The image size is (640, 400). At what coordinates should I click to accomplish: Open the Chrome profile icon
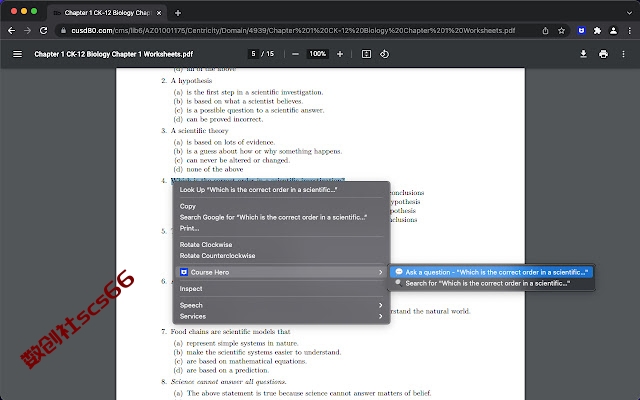[x=613, y=31]
